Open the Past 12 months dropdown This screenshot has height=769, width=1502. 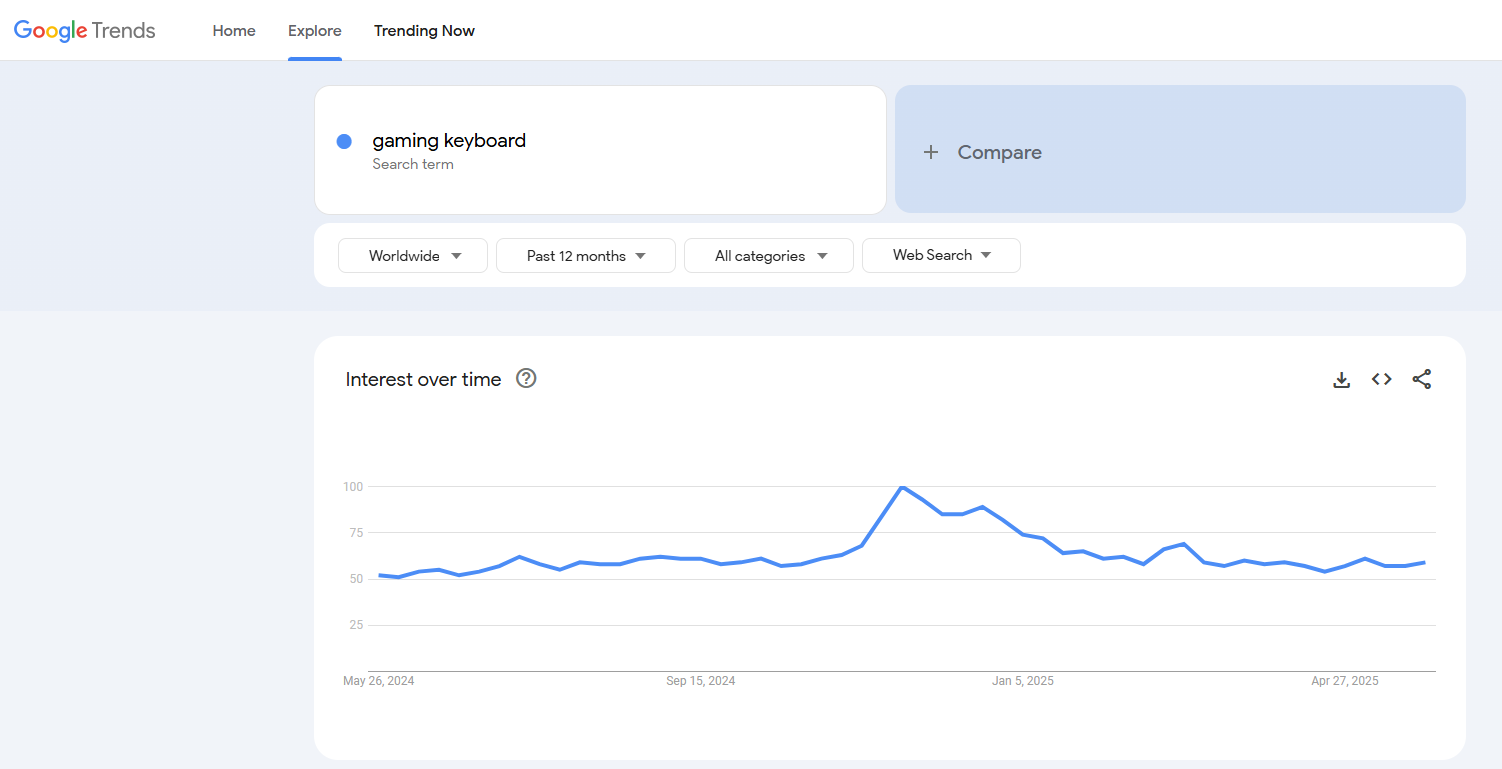pyautogui.click(x=586, y=255)
